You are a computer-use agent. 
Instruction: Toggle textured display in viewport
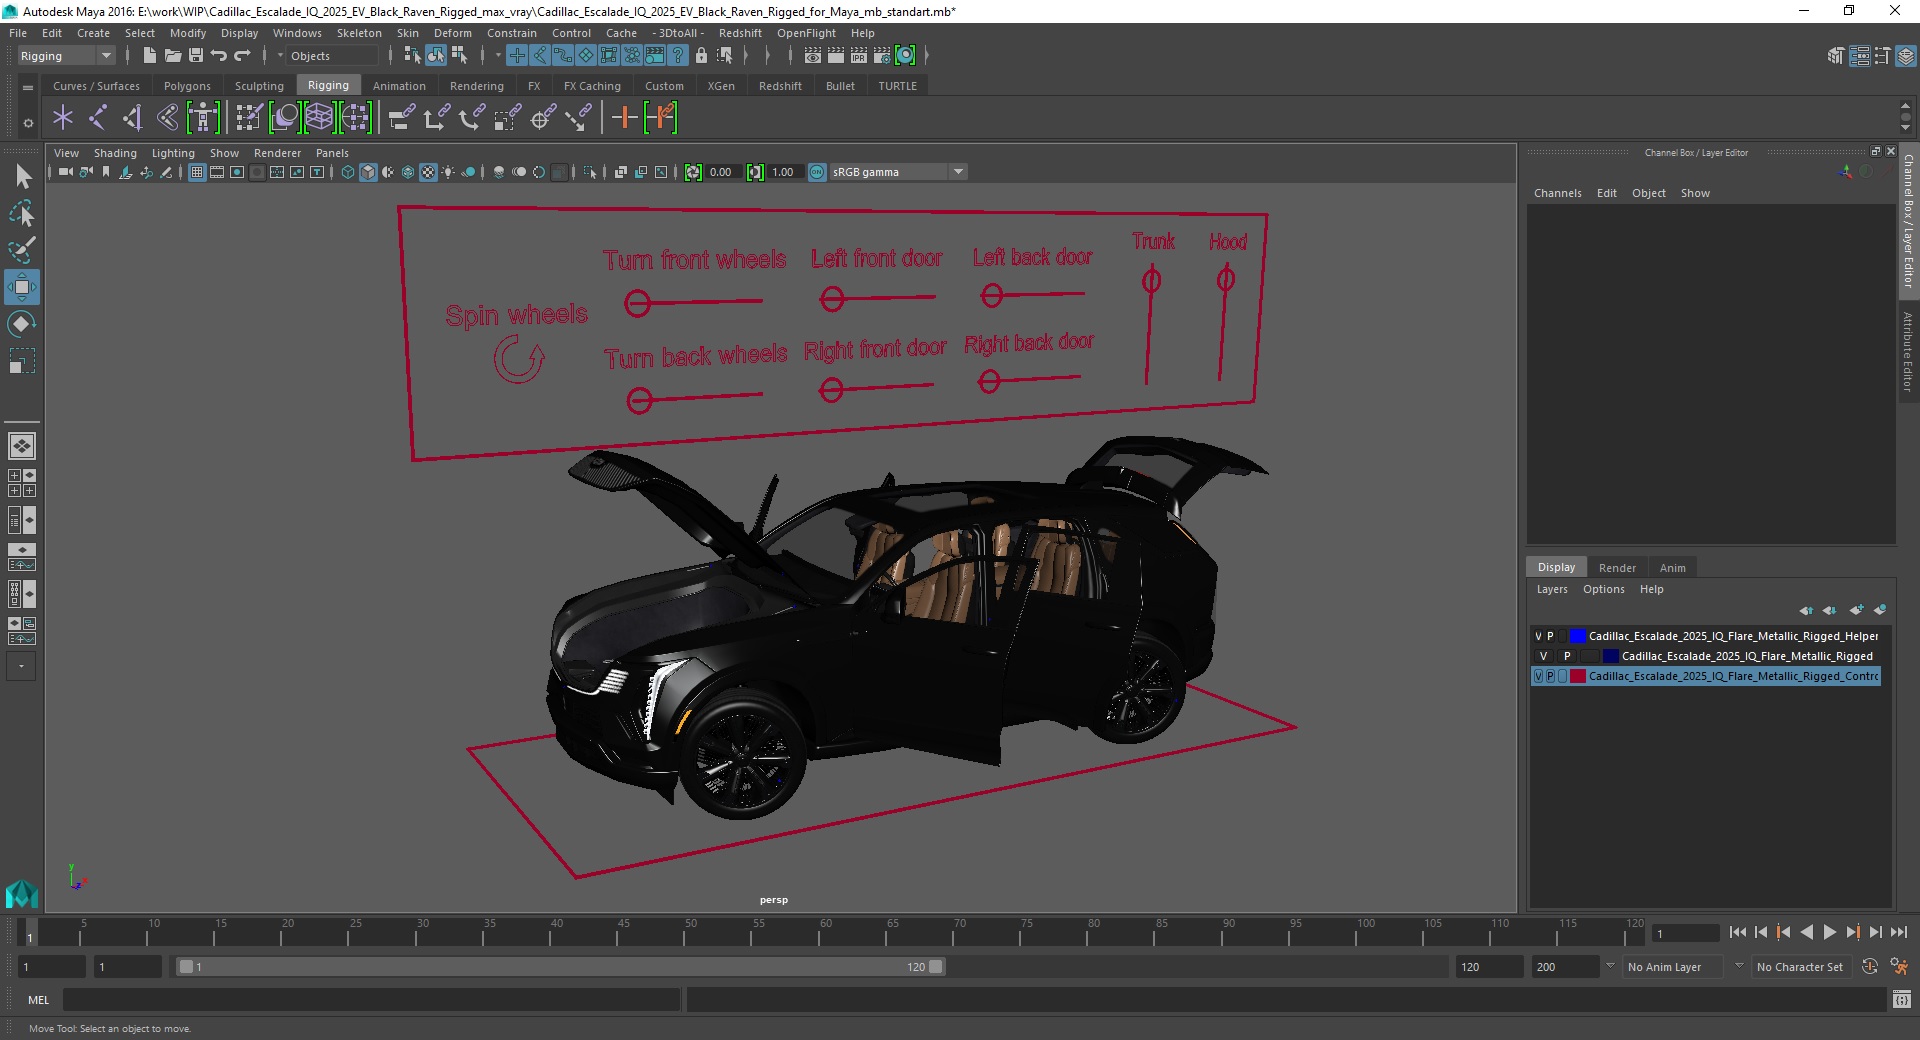click(428, 172)
